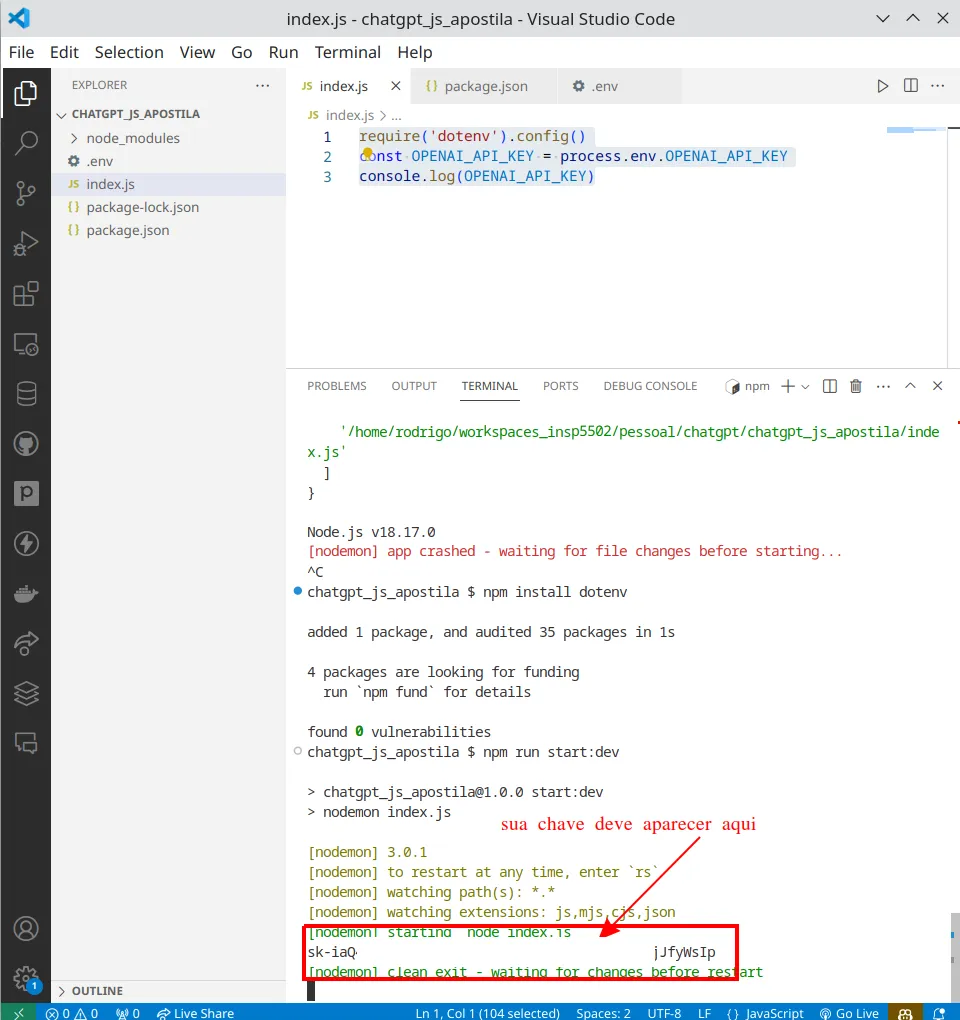960x1020 pixels.
Task: Switch to the package.json editor tab
Action: 484,86
